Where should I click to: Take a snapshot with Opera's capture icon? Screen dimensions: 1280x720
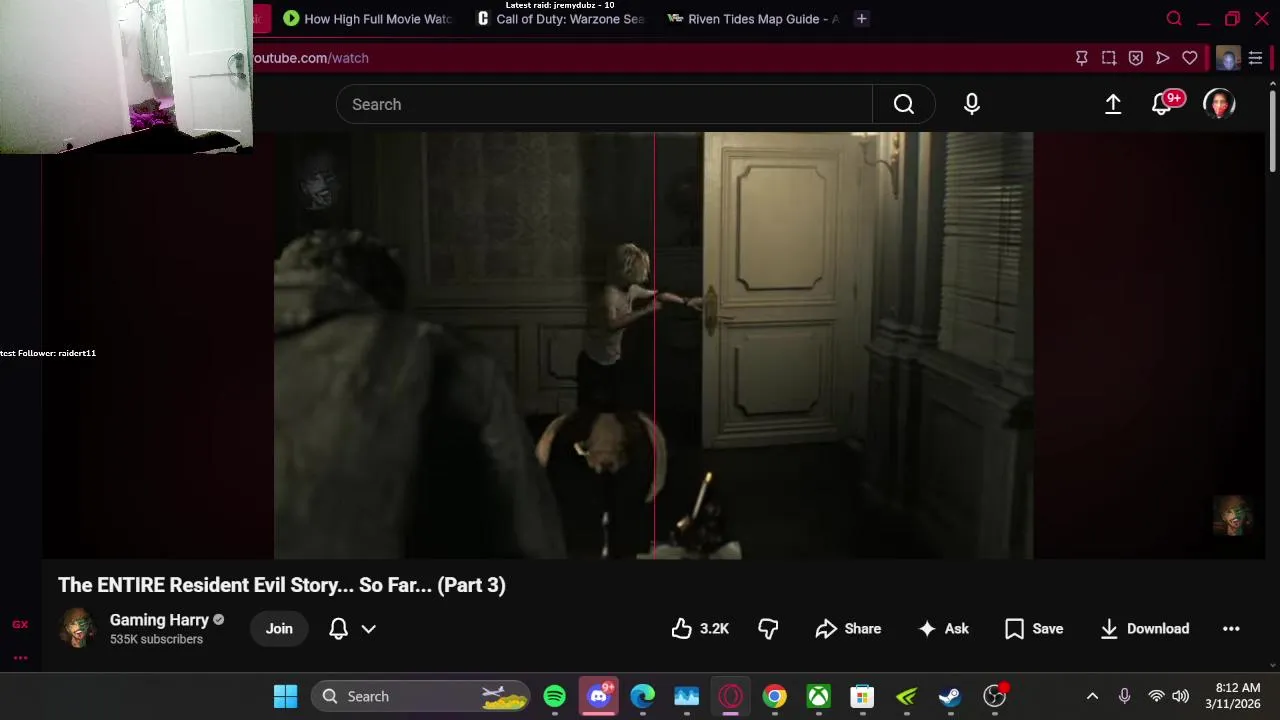tap(1109, 58)
